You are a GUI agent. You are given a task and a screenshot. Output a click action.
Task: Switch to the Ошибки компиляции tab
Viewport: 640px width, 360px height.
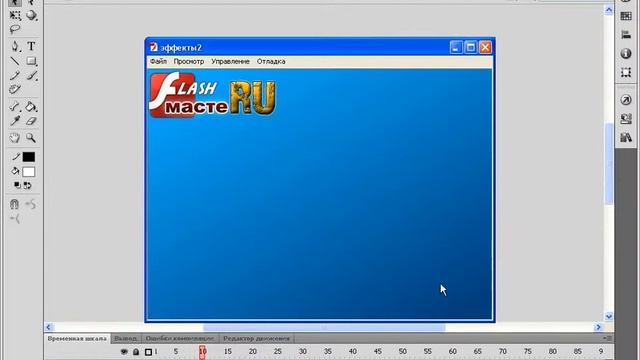pos(180,339)
